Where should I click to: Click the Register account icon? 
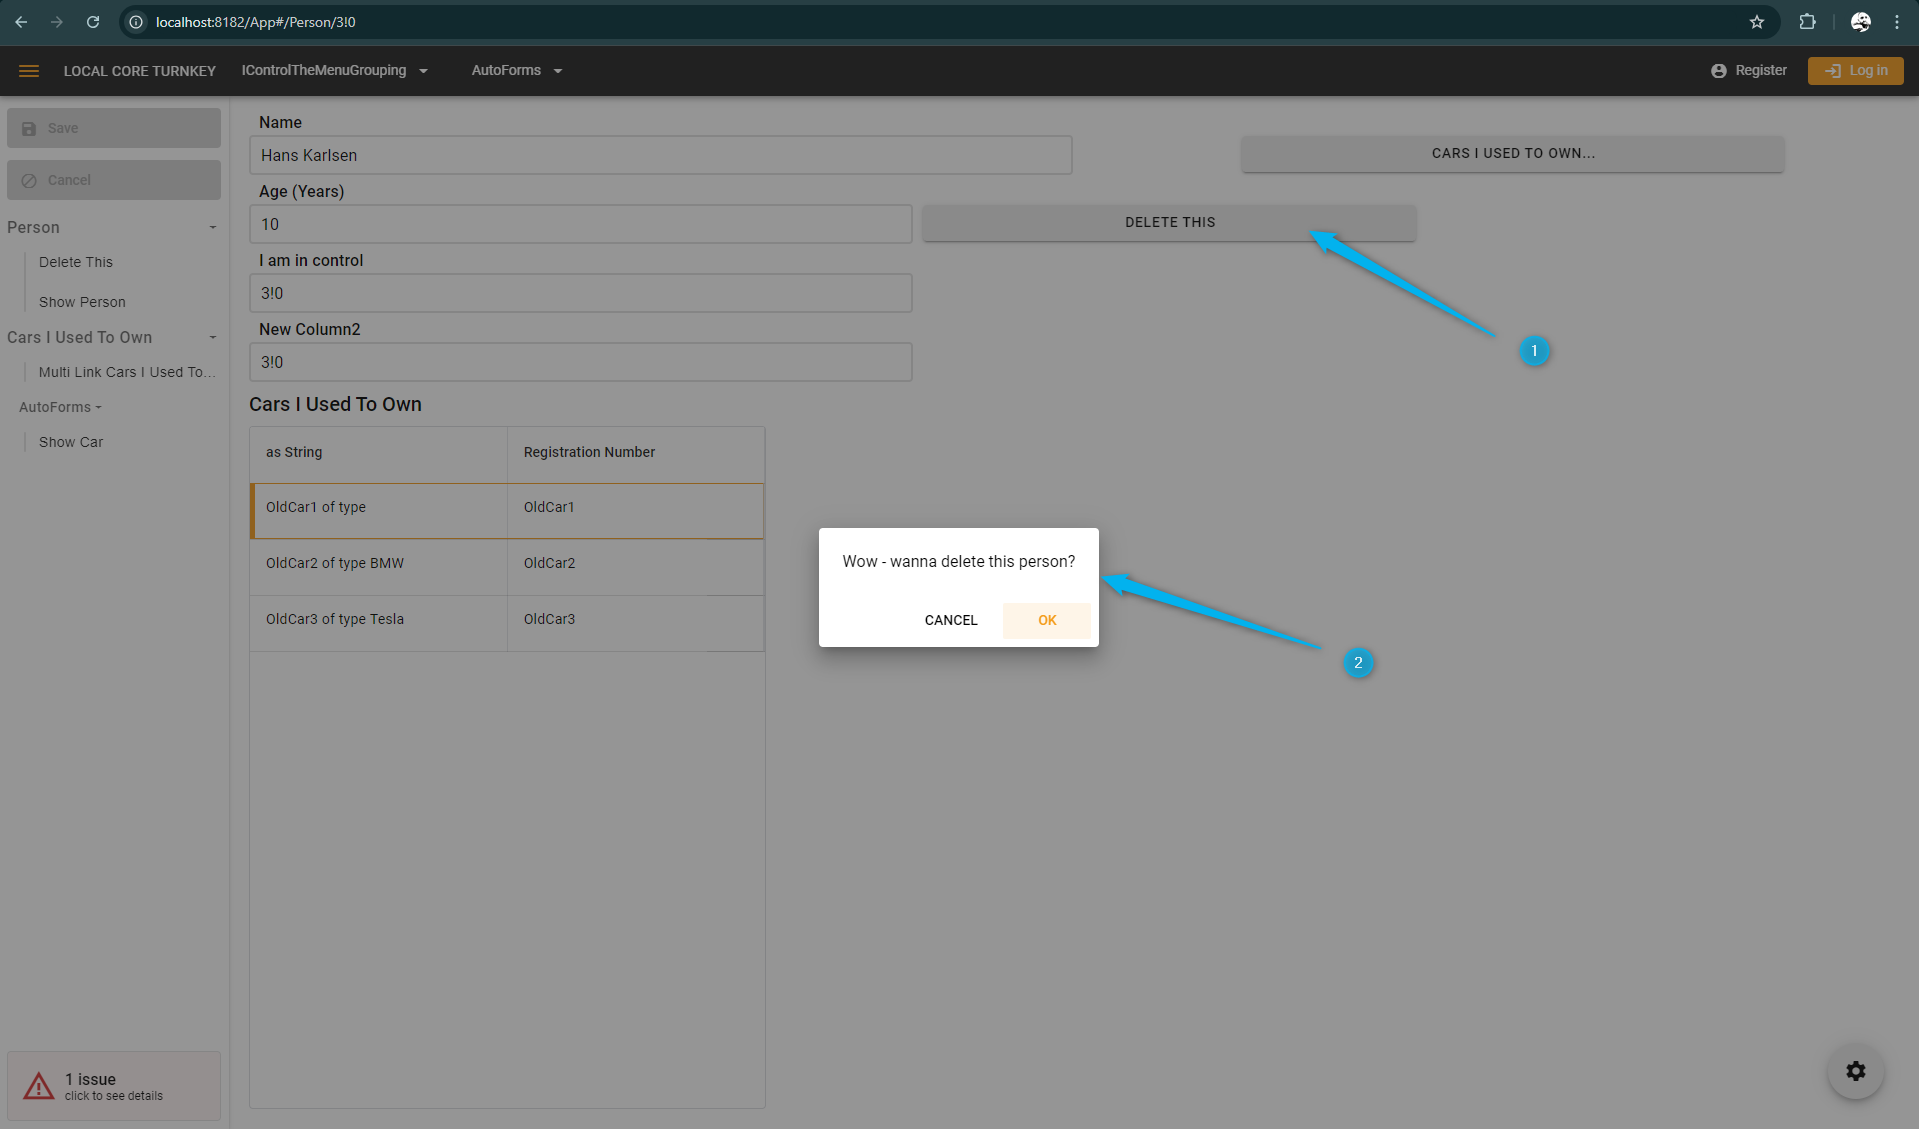[x=1718, y=71]
